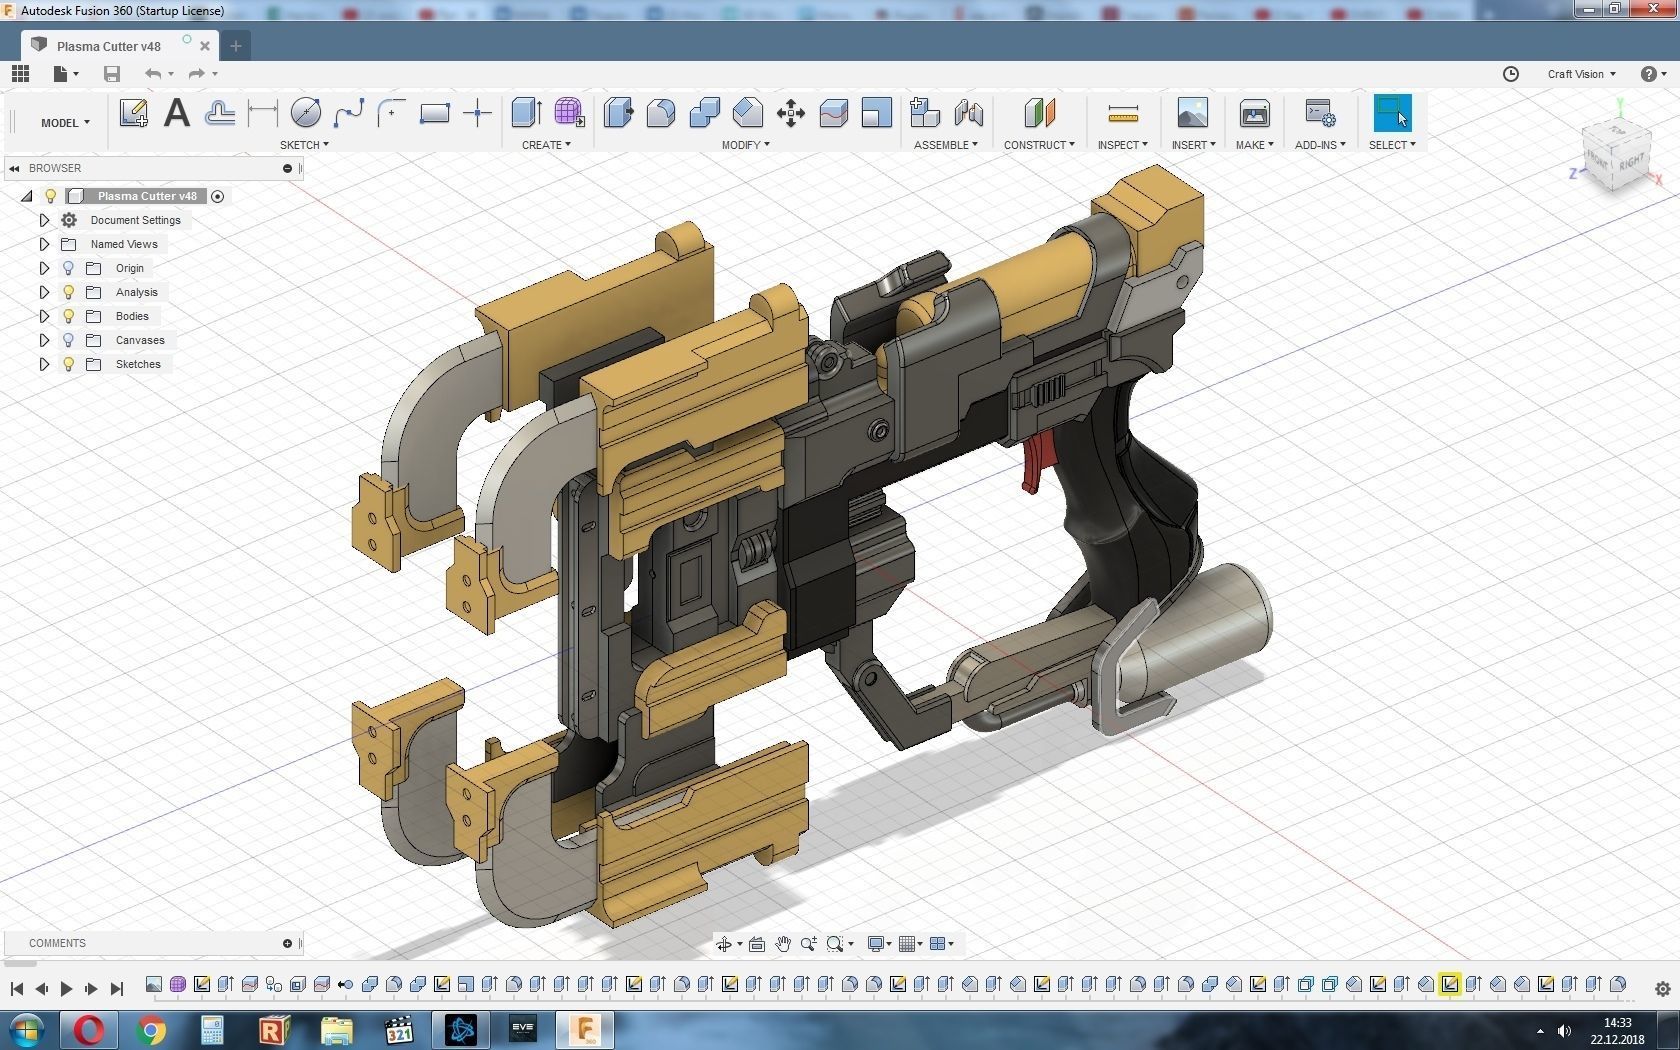Play the design timeline

pos(66,989)
